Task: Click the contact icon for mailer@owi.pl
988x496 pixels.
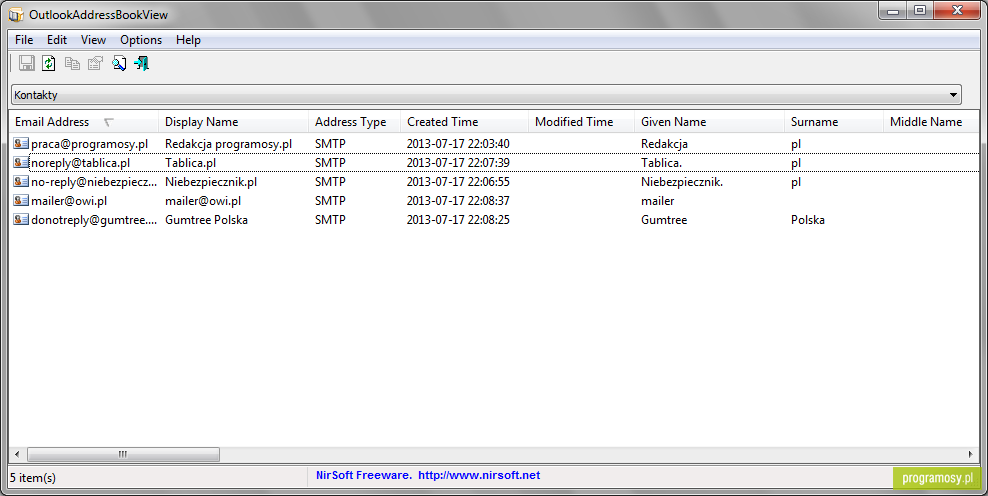Action: (x=21, y=200)
